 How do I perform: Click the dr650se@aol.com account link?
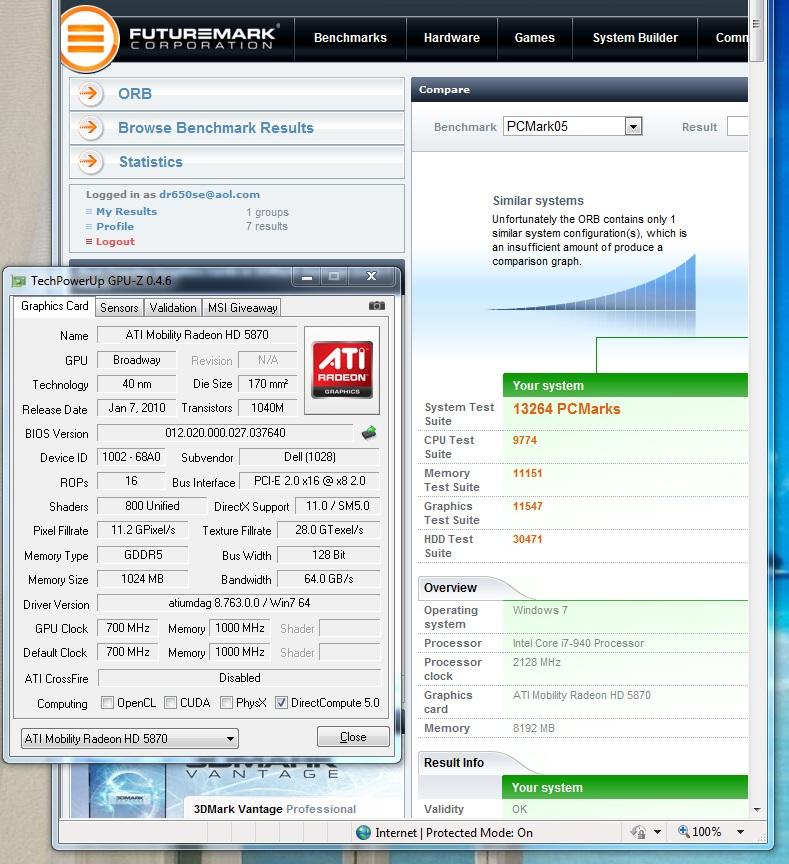coord(209,195)
